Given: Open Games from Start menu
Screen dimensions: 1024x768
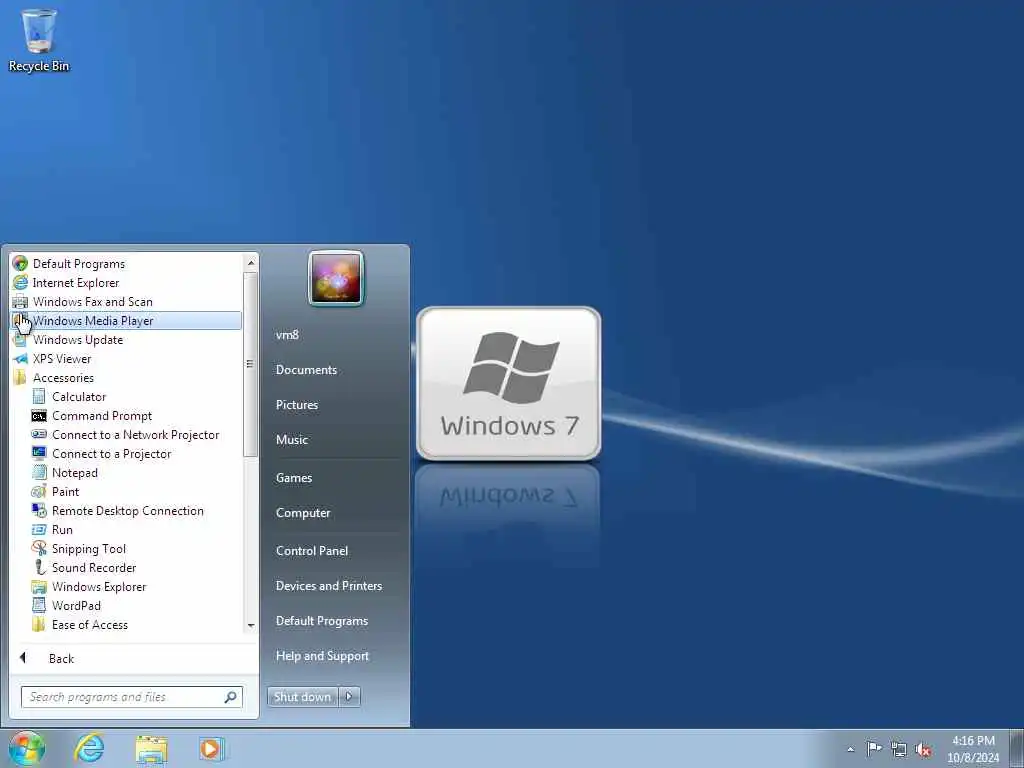Looking at the screenshot, I should 294,477.
